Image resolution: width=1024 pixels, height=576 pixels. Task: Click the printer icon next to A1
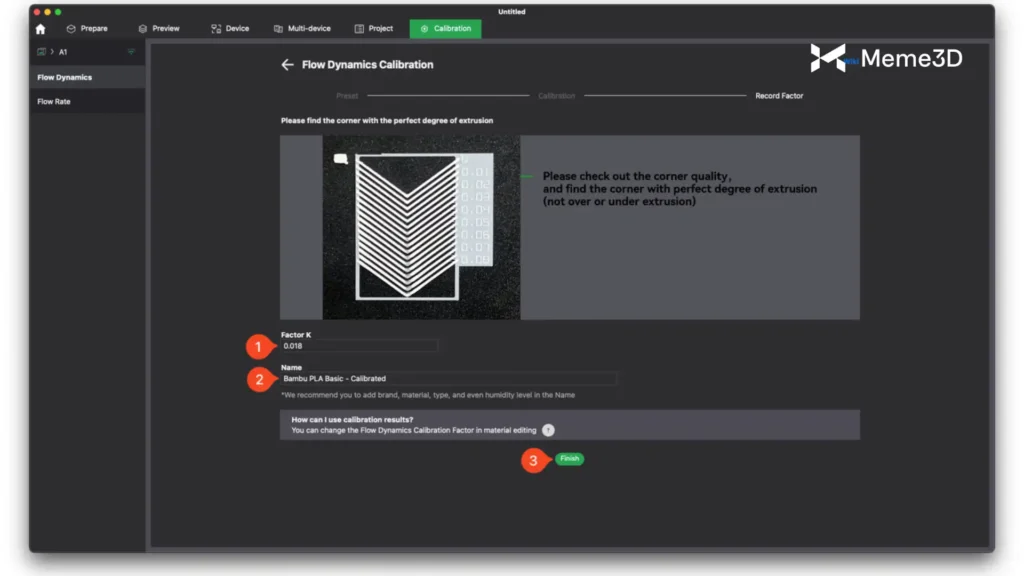pyautogui.click(x=41, y=52)
